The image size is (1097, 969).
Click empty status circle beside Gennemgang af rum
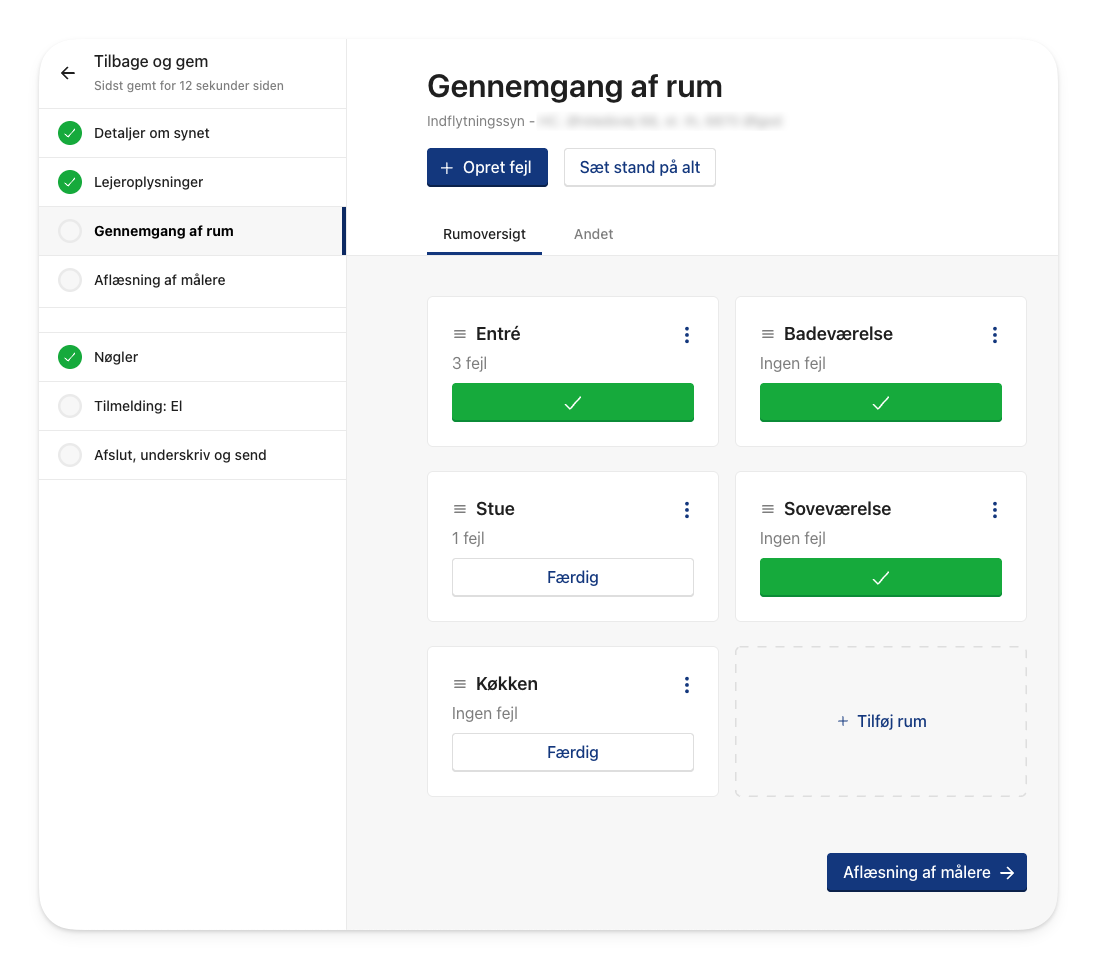click(70, 231)
